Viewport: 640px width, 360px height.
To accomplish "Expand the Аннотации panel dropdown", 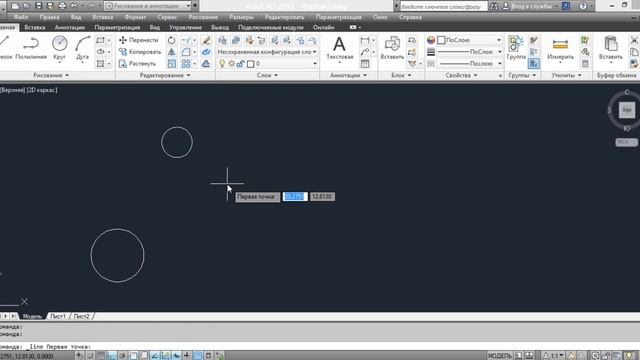I will point(348,76).
